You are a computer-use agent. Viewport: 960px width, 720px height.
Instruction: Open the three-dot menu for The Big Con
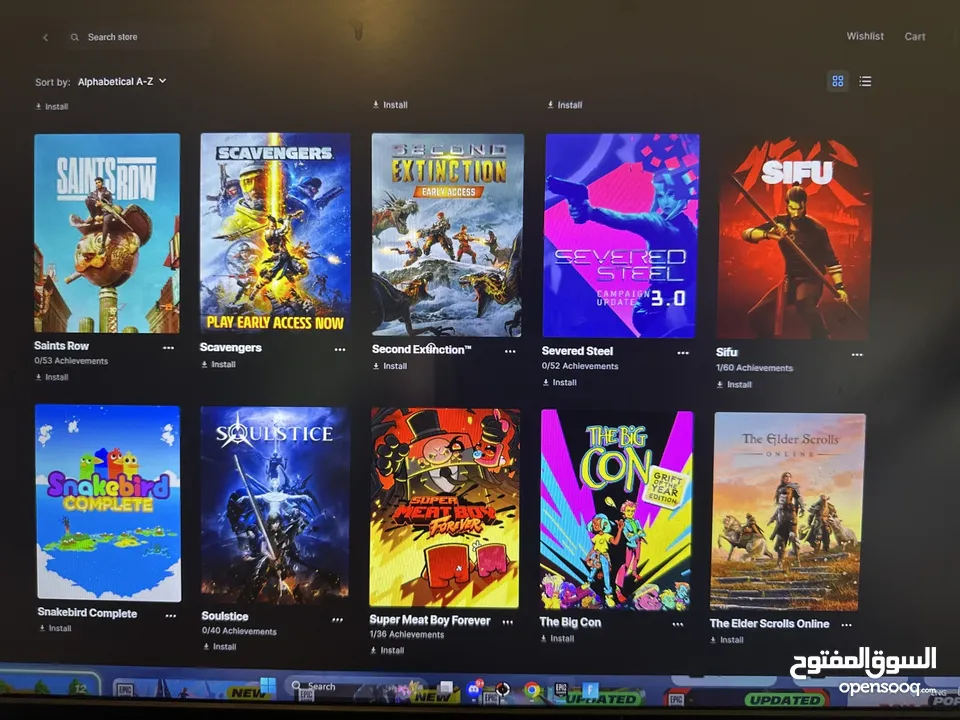tap(678, 624)
